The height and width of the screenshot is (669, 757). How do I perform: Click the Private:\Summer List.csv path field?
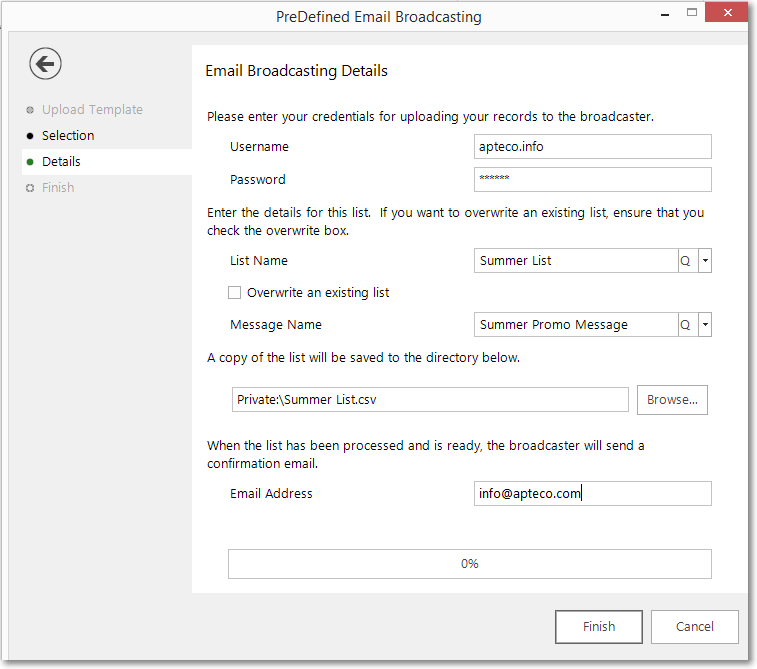tap(430, 400)
